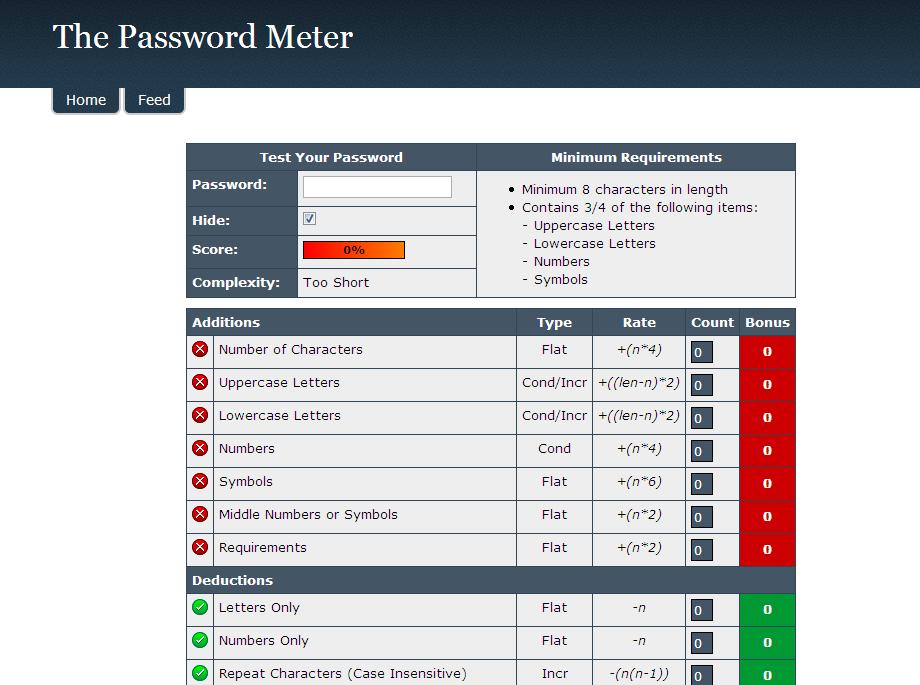The height and width of the screenshot is (685, 920).
Task: Click the 0% score bar
Action: pyautogui.click(x=354, y=250)
